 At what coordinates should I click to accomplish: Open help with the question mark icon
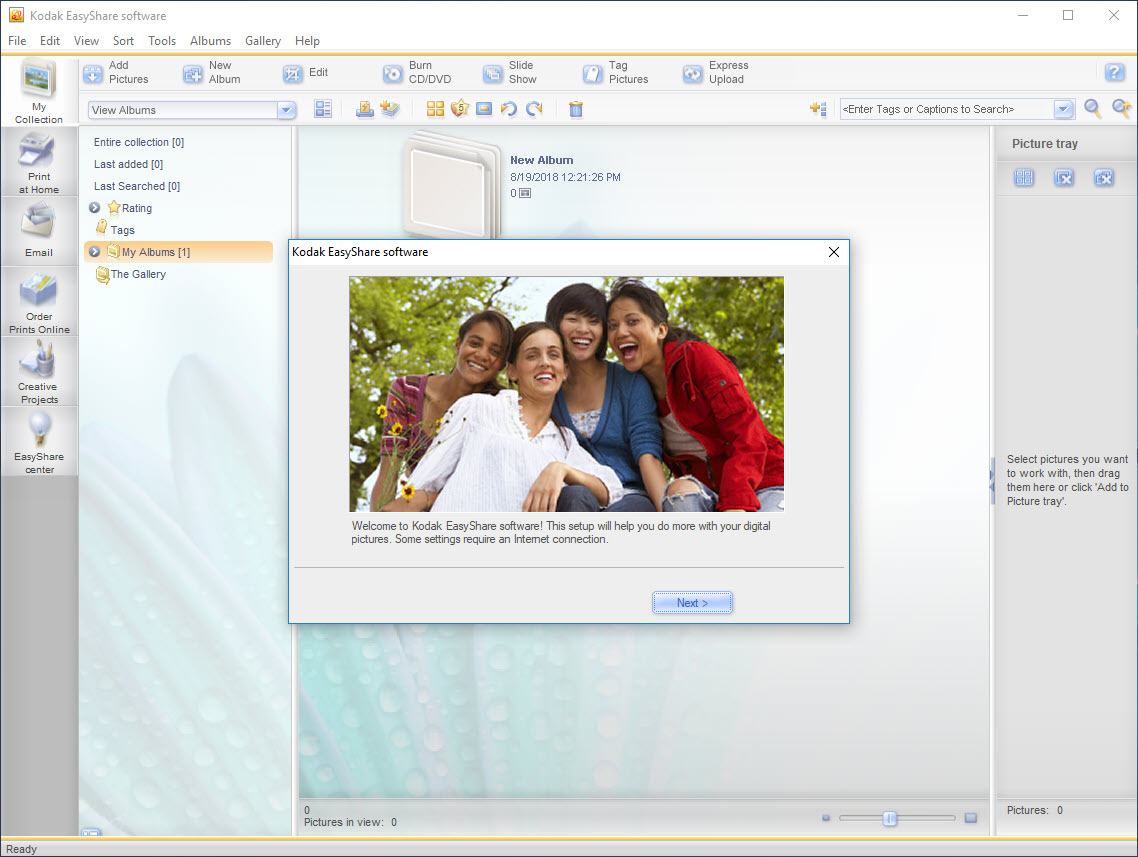pos(1114,72)
